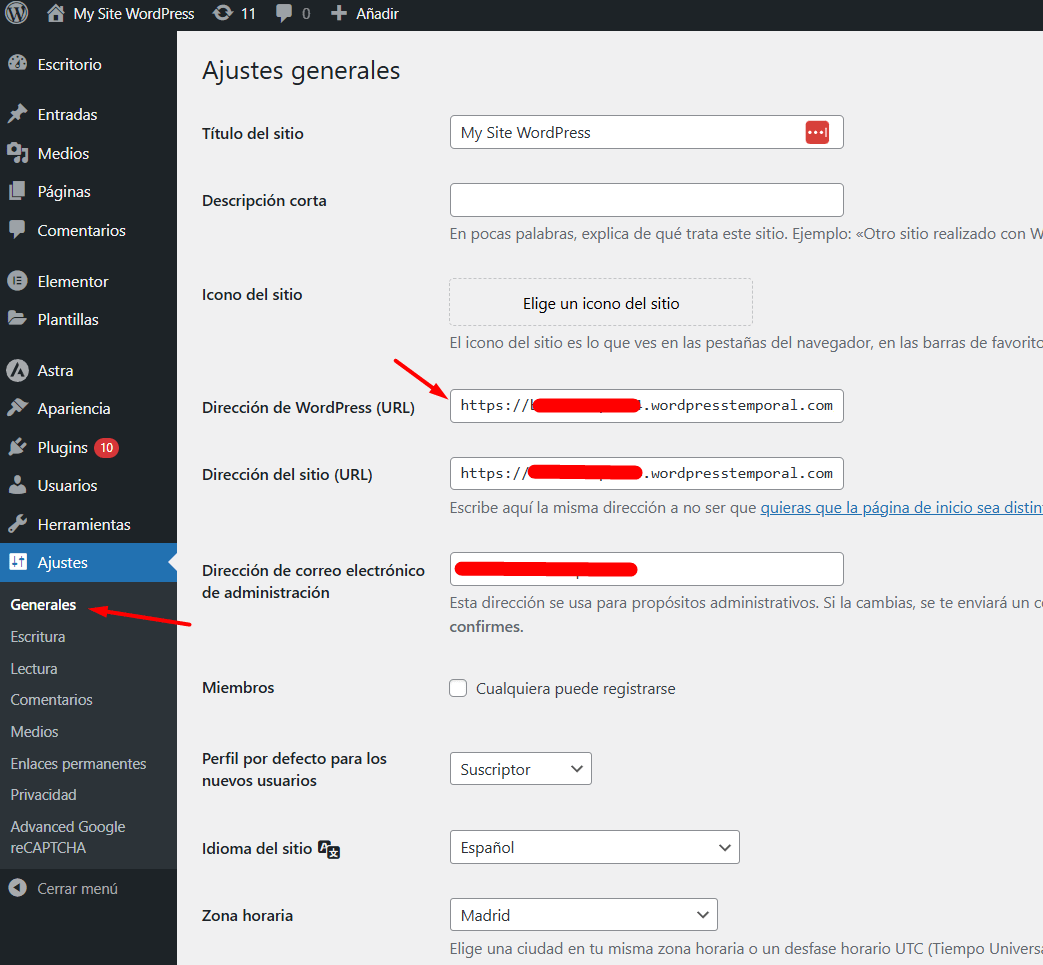The height and width of the screenshot is (965, 1043).
Task: Click the Plantillas folder icon
Action: coord(18,319)
